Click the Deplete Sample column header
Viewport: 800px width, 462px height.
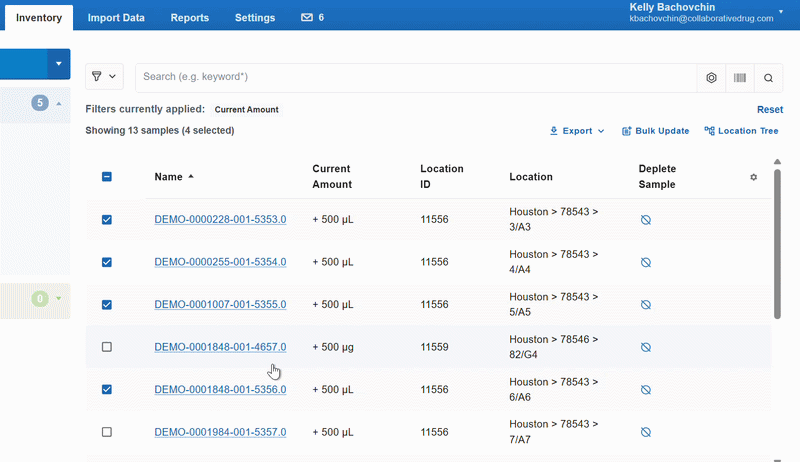657,176
